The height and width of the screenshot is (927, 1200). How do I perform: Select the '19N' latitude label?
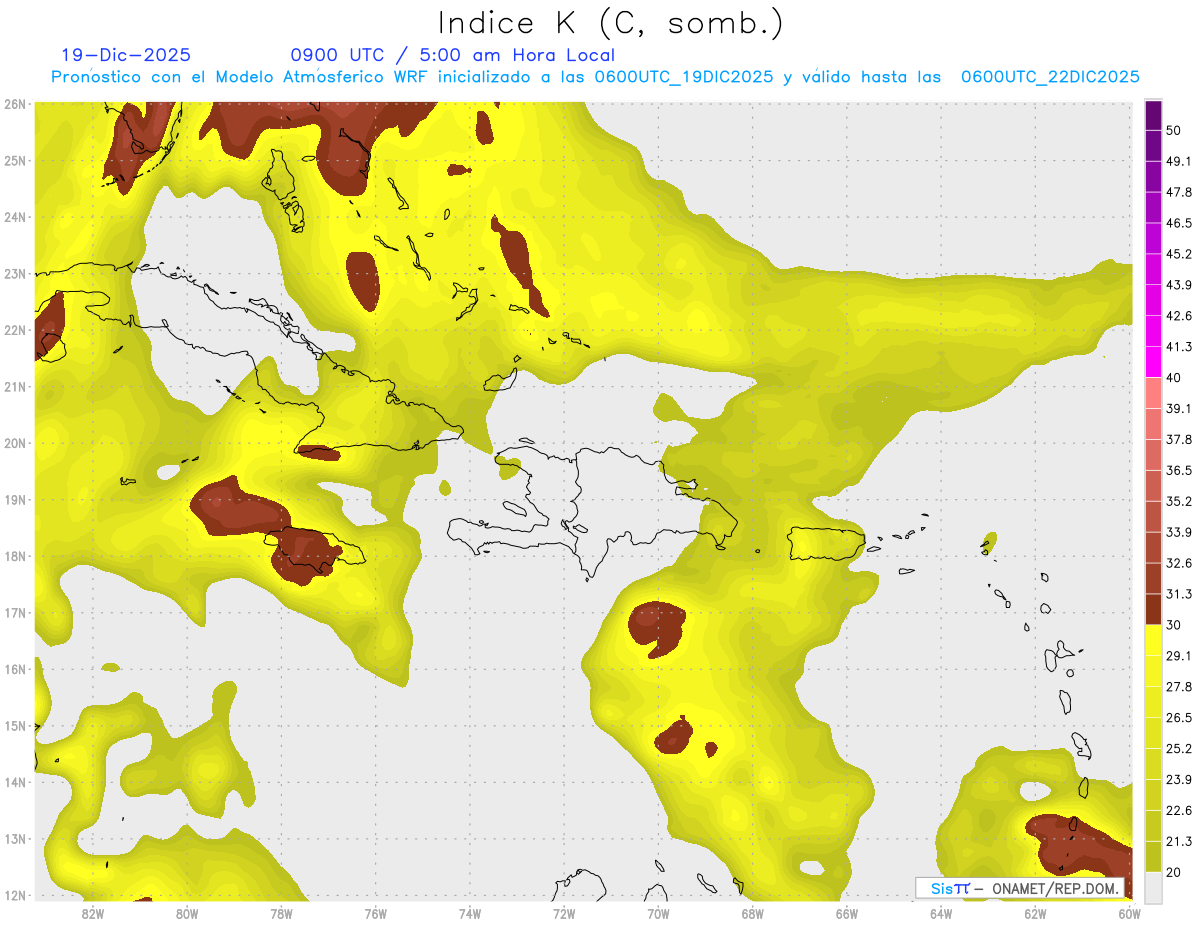click(x=14, y=499)
